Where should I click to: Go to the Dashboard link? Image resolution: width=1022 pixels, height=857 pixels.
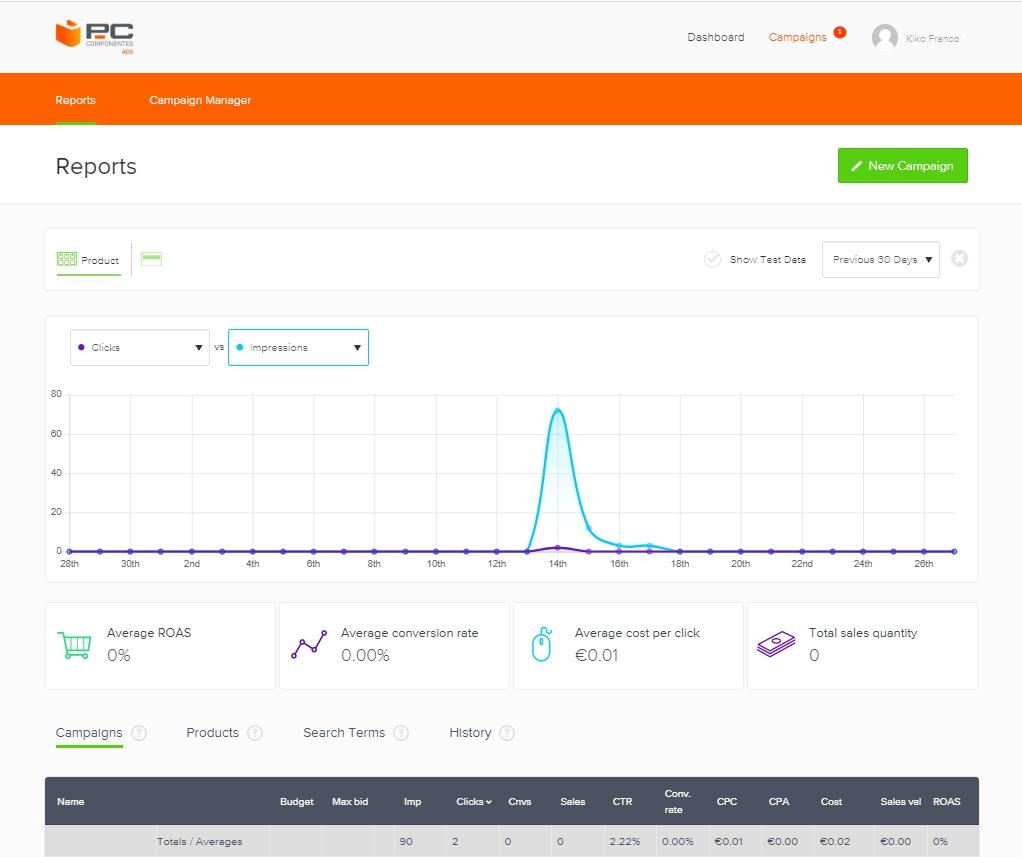[715, 38]
